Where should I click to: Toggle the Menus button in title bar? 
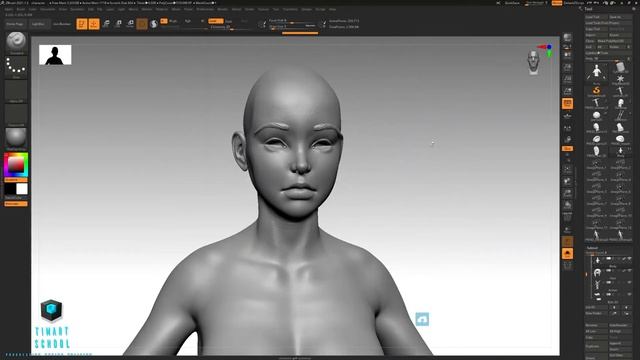pyautogui.click(x=557, y=3)
